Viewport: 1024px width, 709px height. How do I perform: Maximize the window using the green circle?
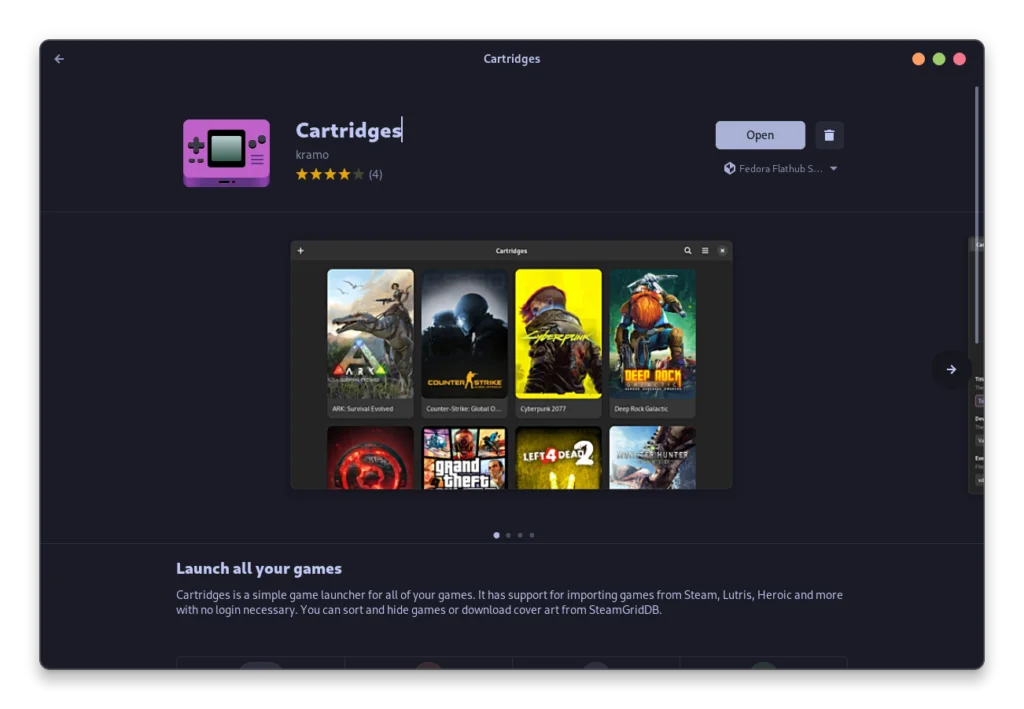[939, 58]
